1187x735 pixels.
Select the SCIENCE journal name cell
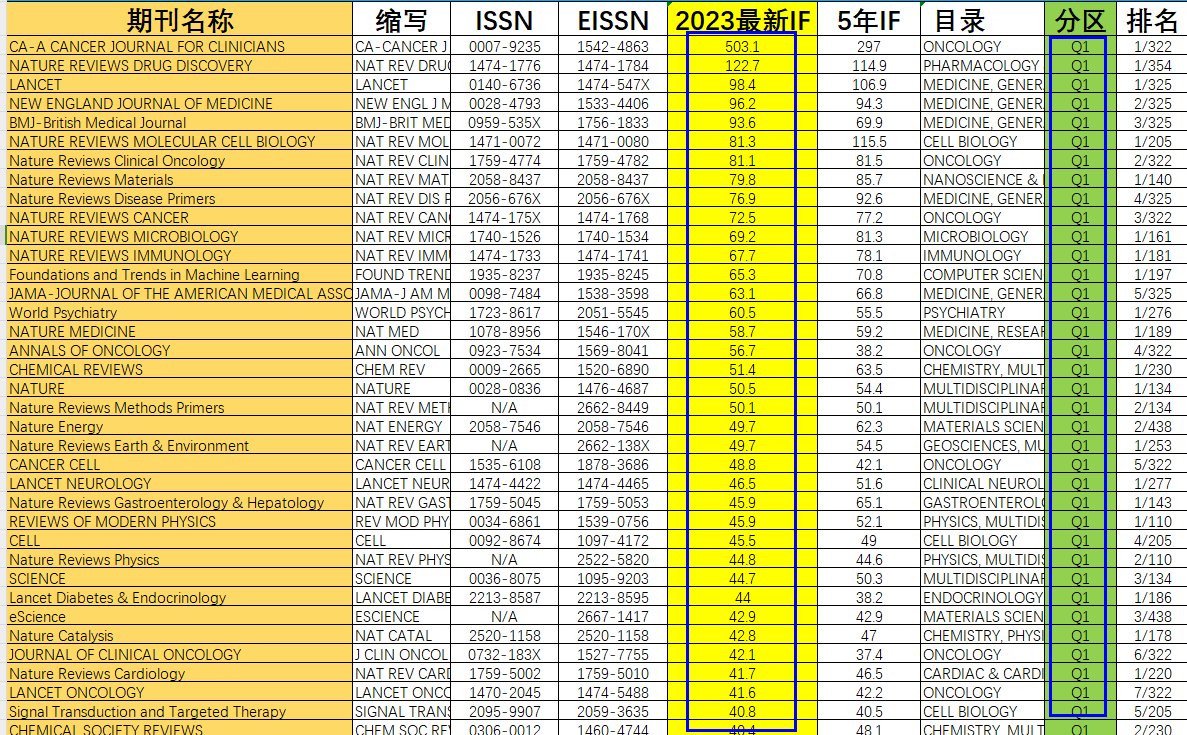(x=179, y=578)
